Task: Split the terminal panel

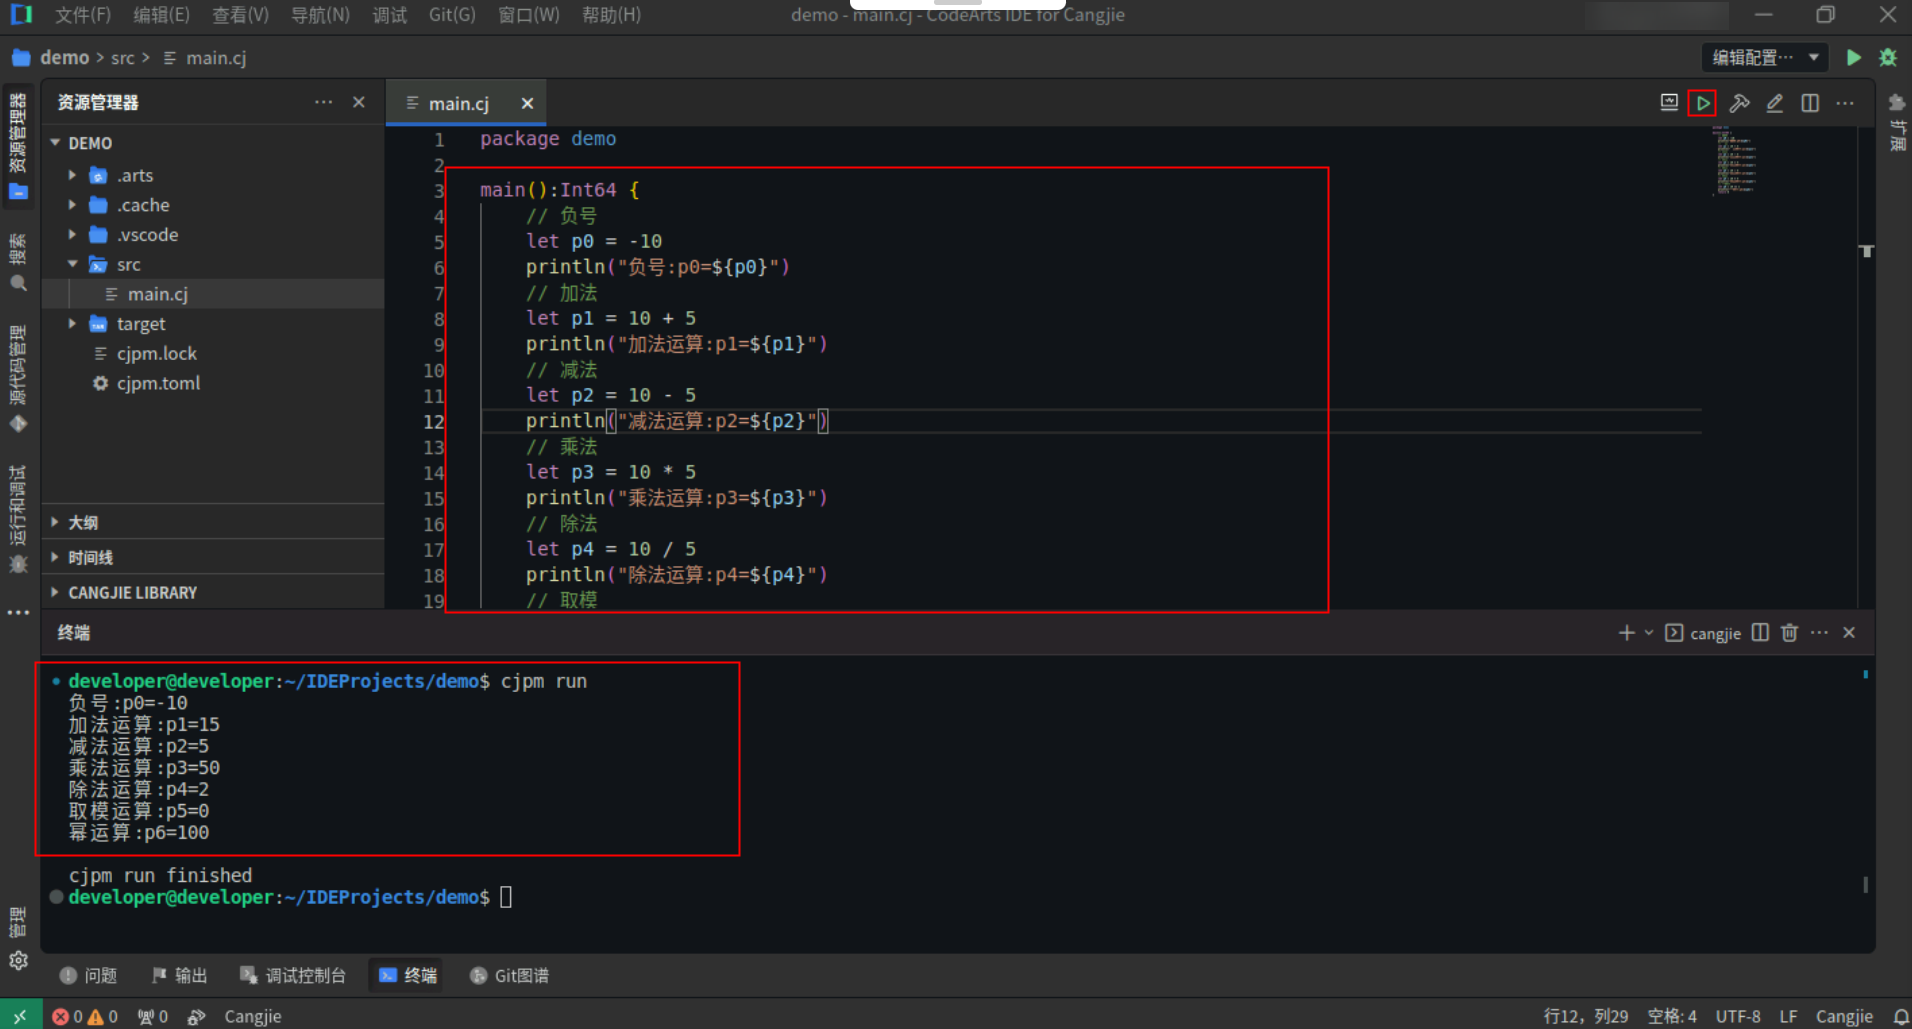Action: pos(1760,633)
